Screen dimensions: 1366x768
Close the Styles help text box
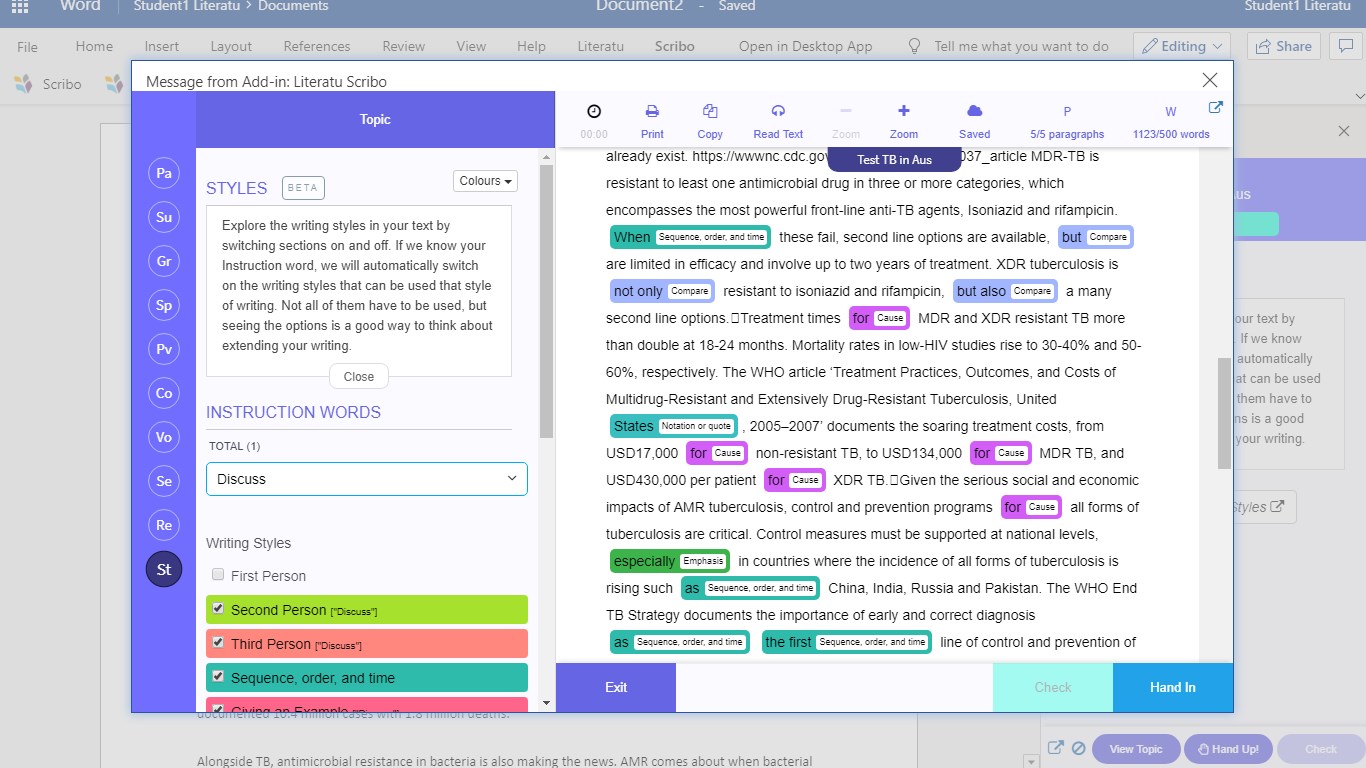359,377
